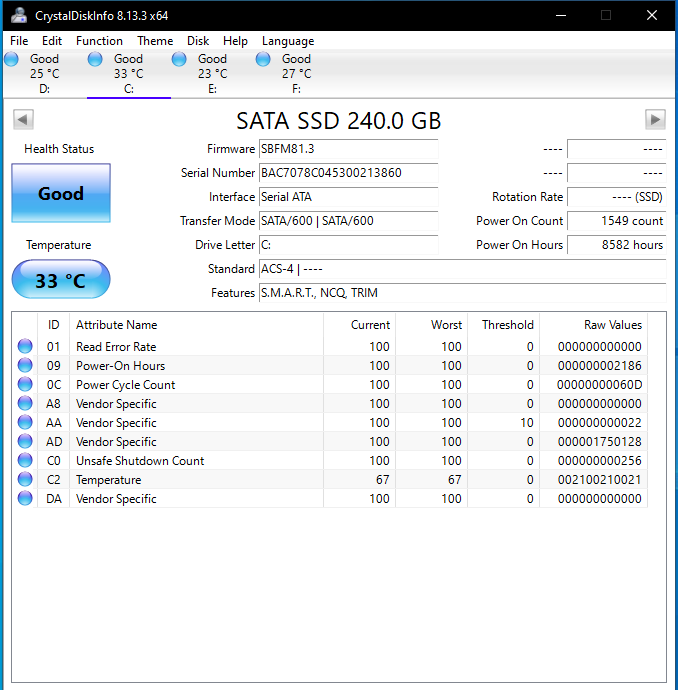
Task: Select the Power-On Hours attribute name
Action: pos(121,366)
